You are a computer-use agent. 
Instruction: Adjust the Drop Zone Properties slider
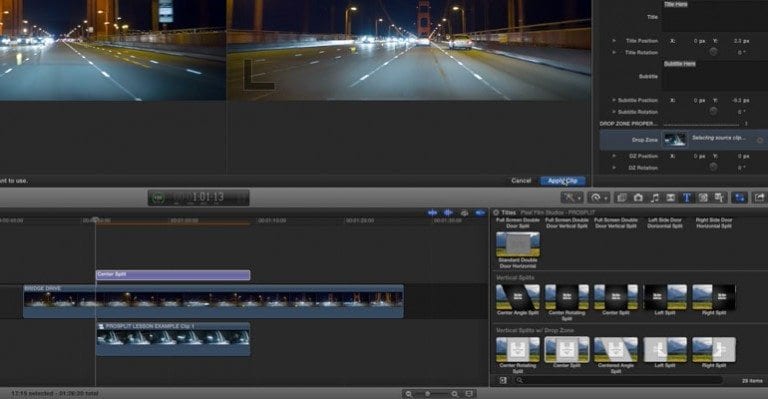coord(701,124)
